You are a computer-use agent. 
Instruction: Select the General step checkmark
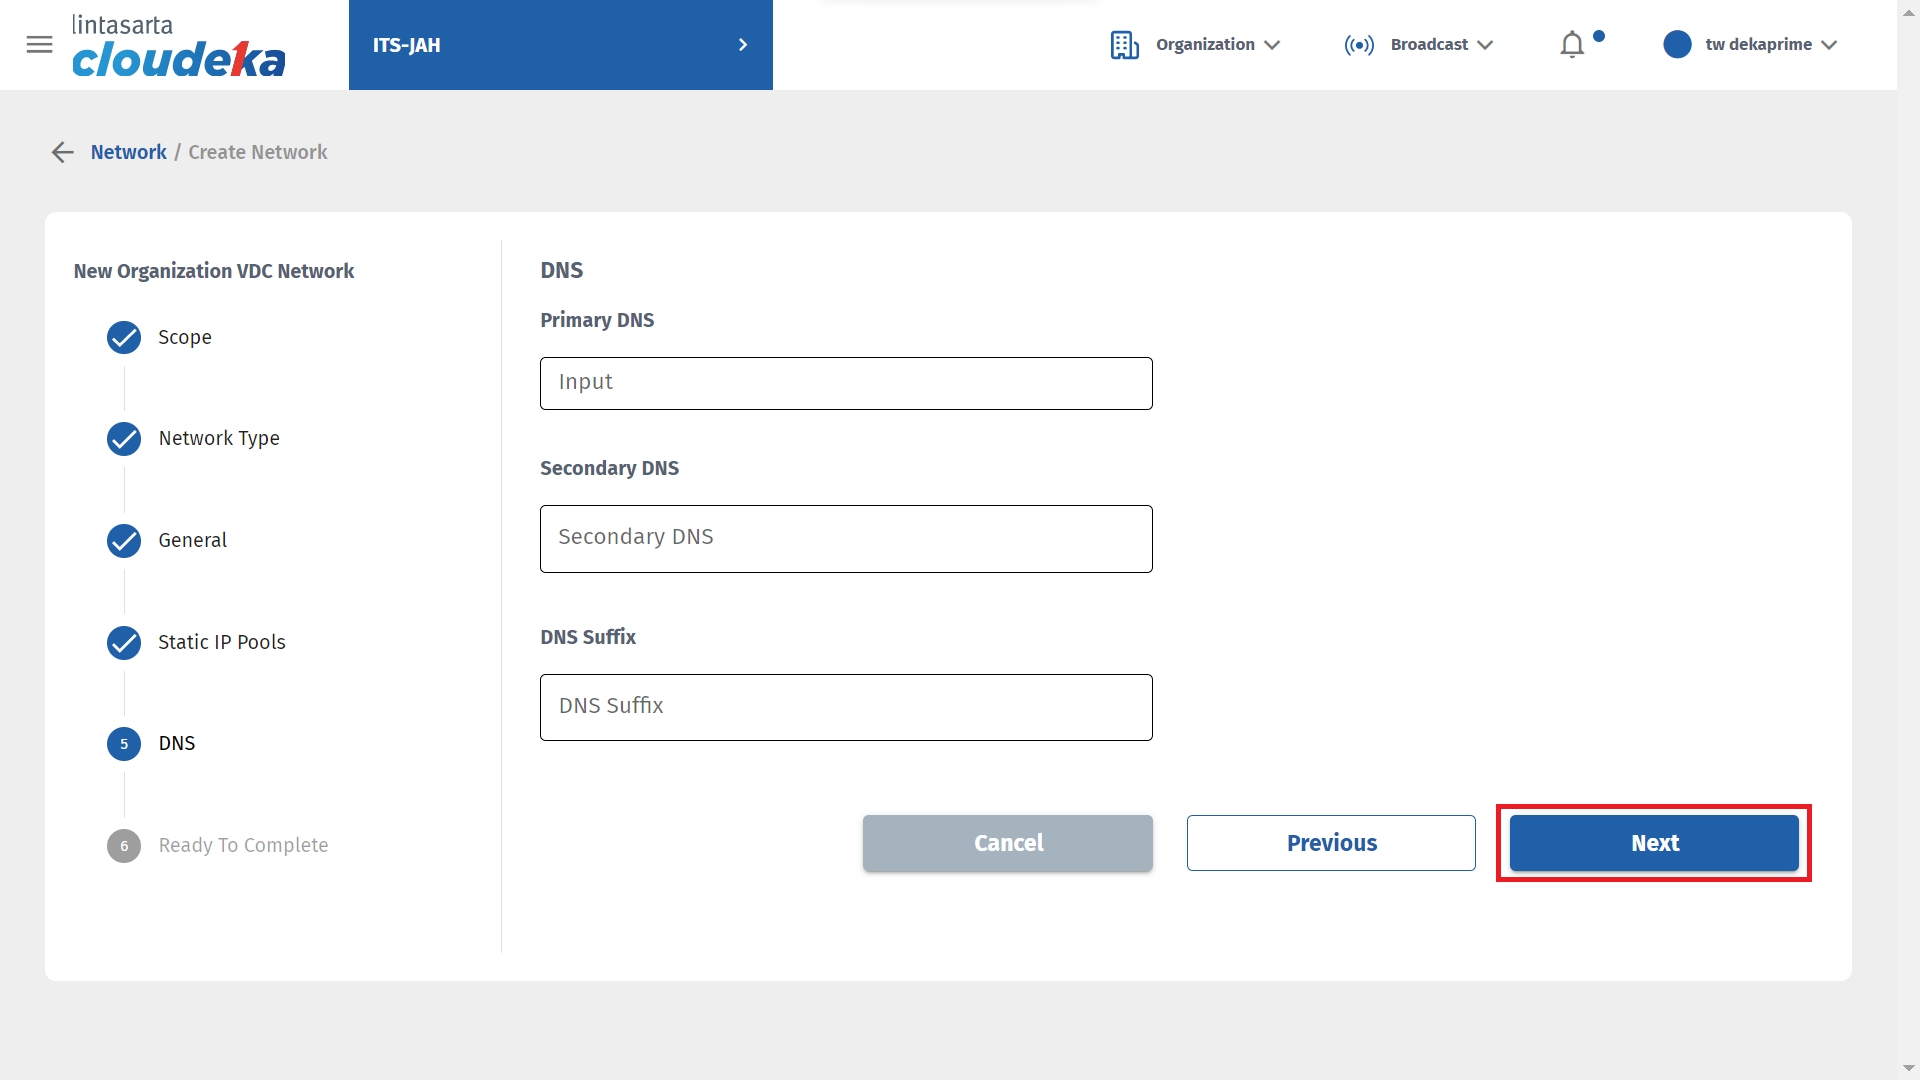(x=124, y=541)
